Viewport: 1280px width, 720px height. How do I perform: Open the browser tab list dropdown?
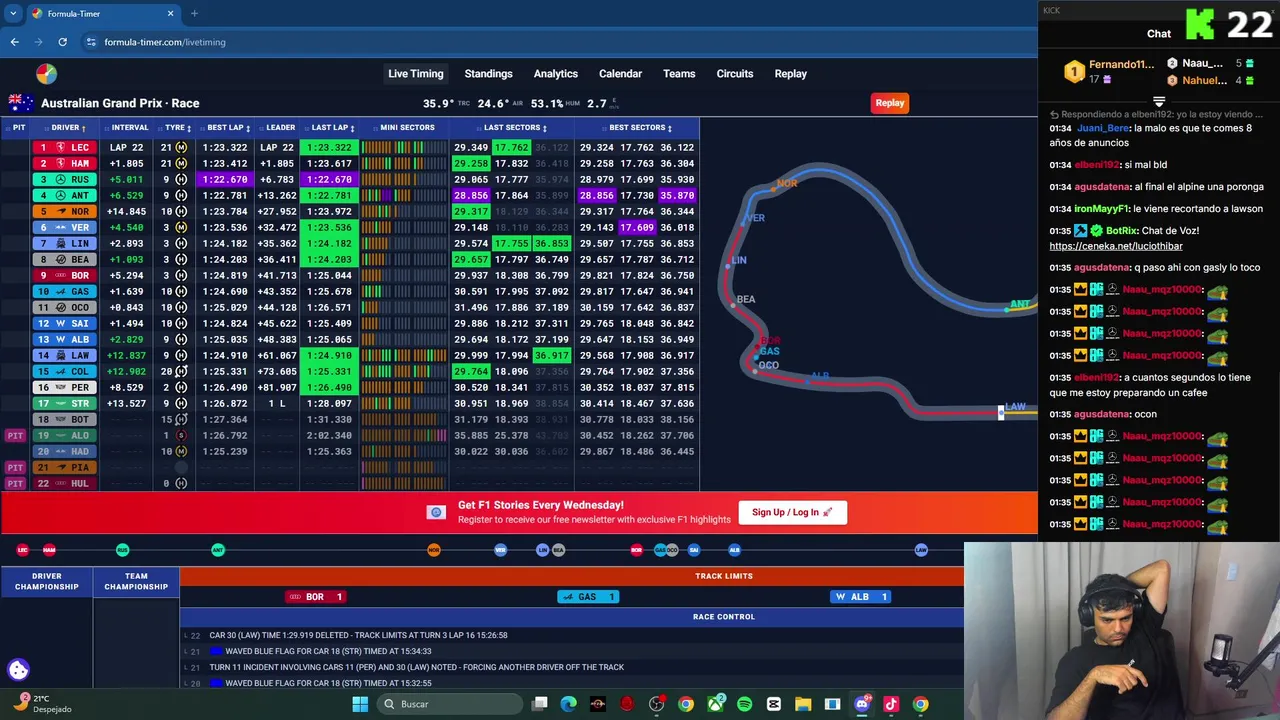tap(13, 13)
